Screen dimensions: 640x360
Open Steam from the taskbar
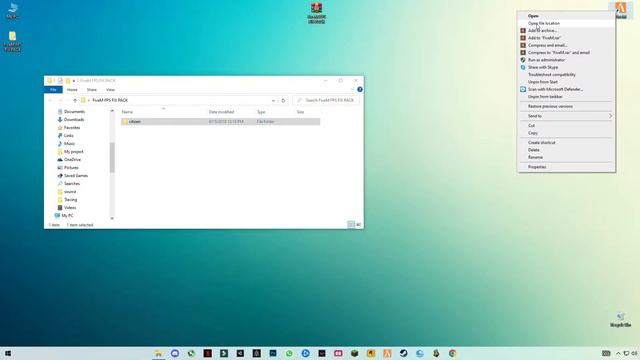(x=403, y=353)
